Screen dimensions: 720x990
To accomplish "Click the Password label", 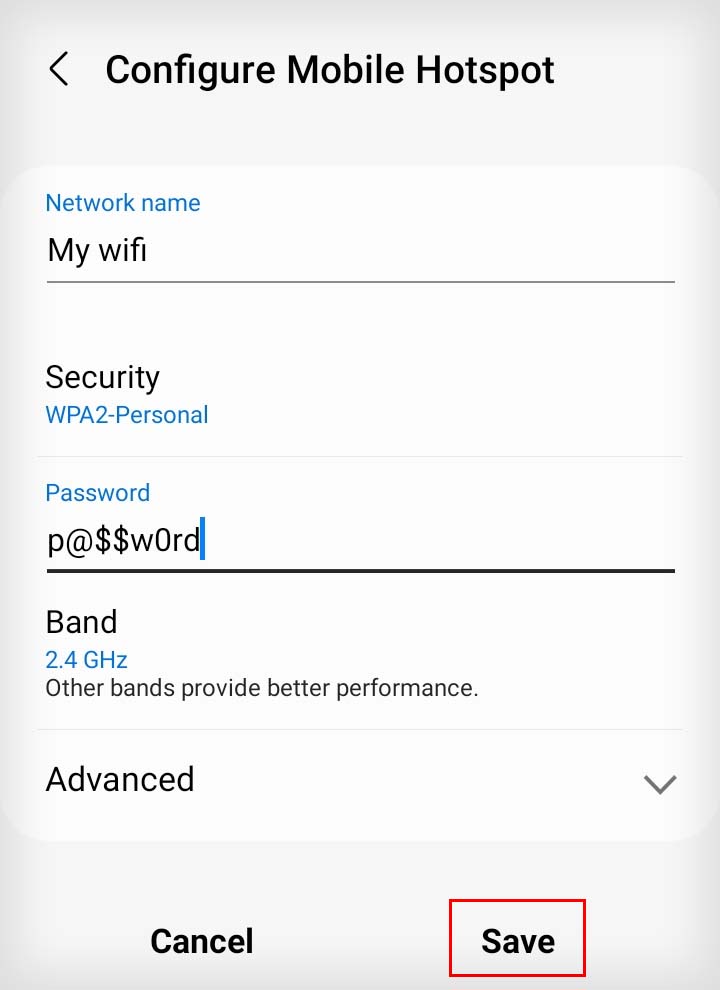I will 98,492.
